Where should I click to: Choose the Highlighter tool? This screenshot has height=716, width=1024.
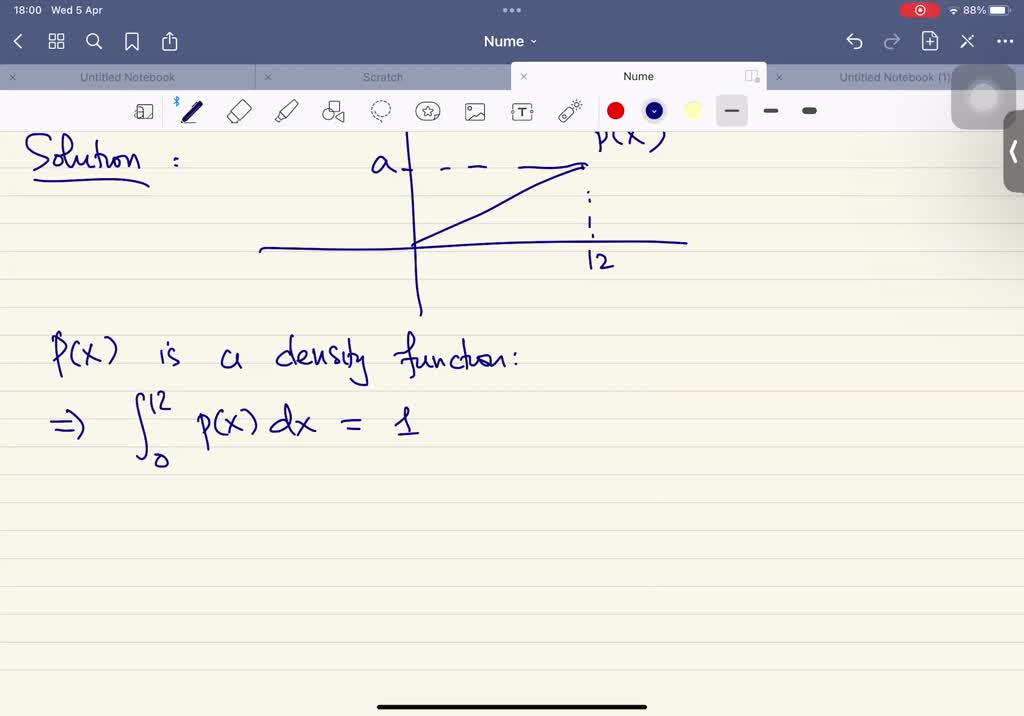pos(286,111)
